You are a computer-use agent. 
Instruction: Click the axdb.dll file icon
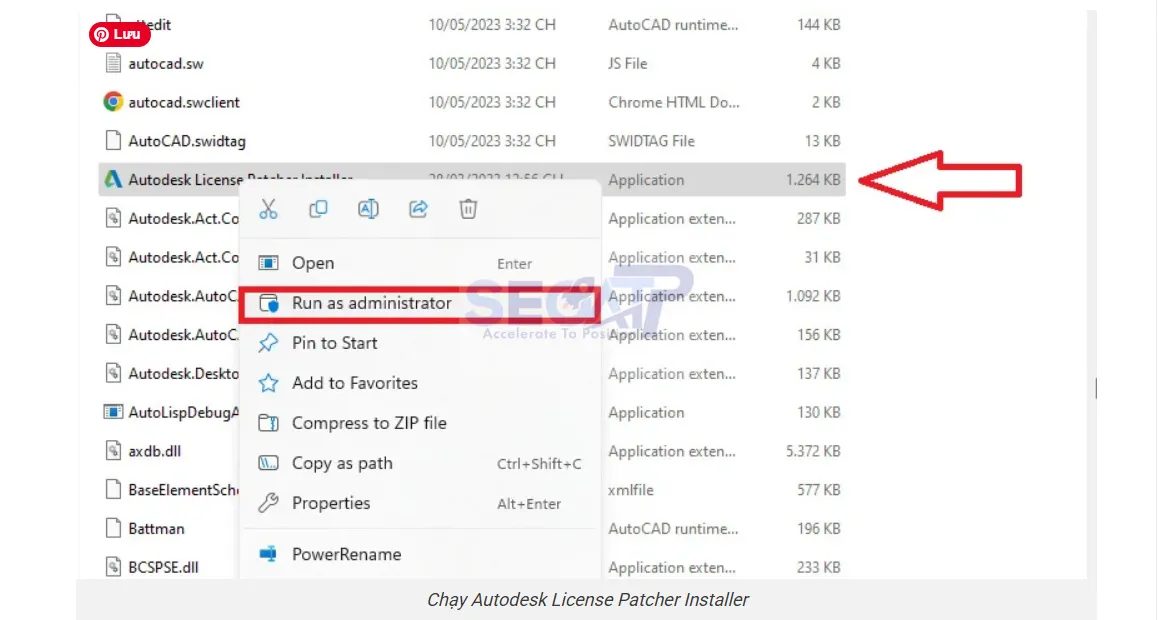click(x=113, y=451)
